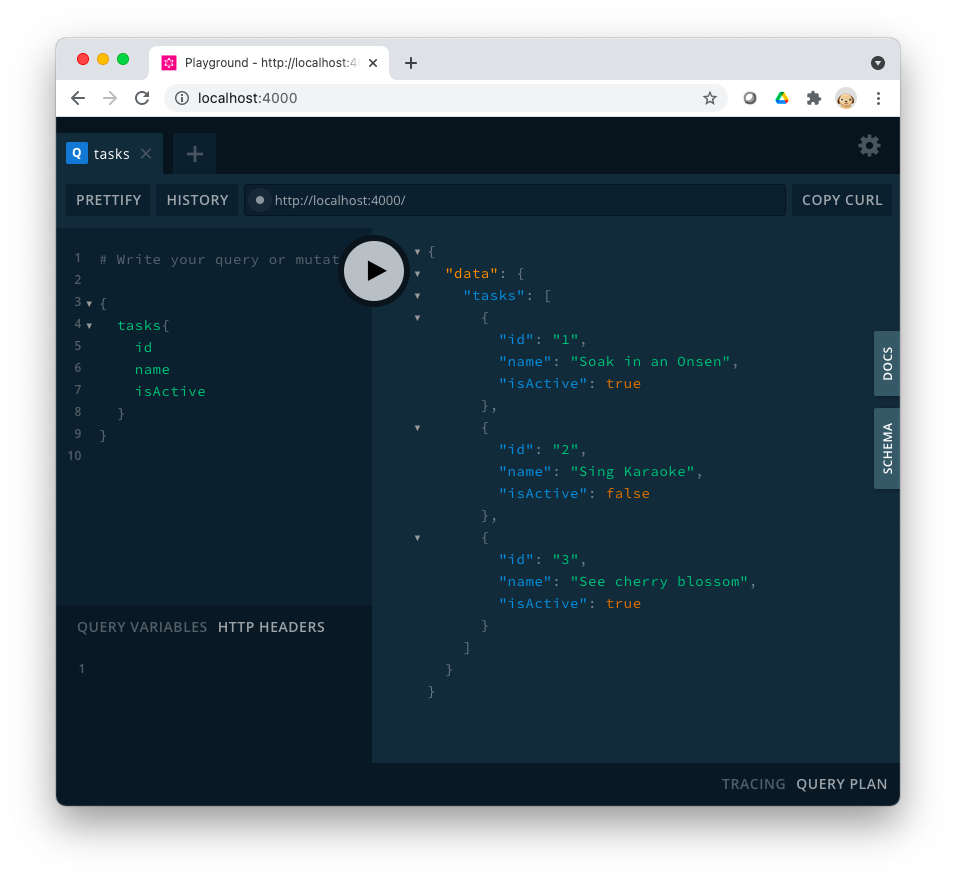Screen dimensions: 956x880
Task: Collapse the "data" object in the response
Action: pos(418,274)
